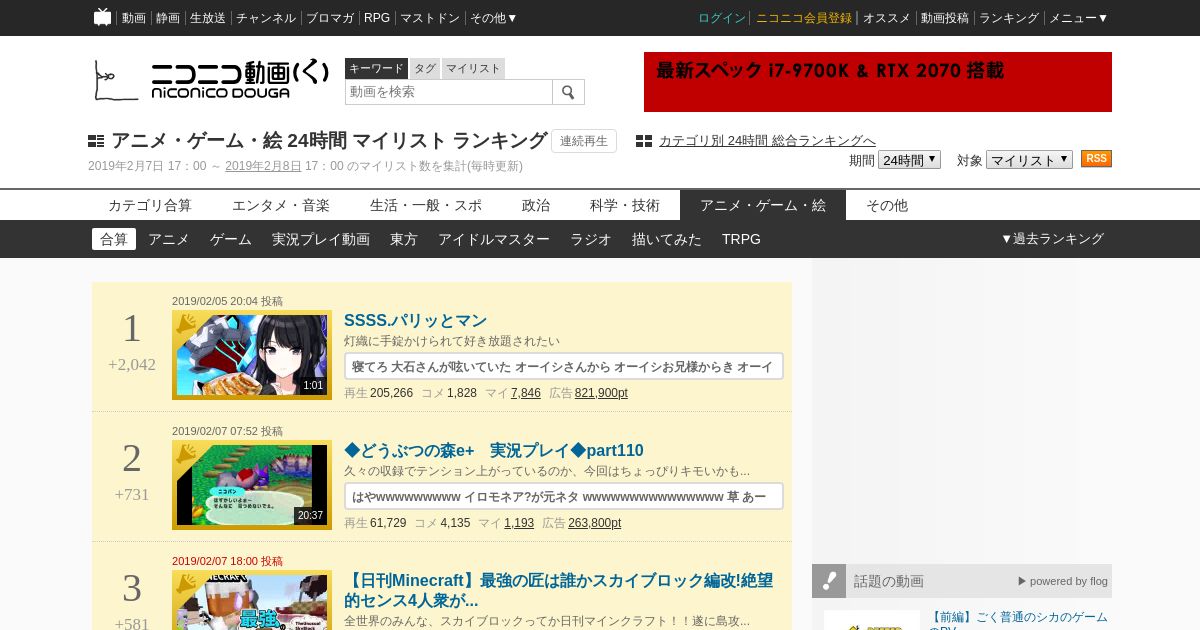1200x630 pixels.
Task: Click the マストドン link in top bar
Action: pos(430,18)
